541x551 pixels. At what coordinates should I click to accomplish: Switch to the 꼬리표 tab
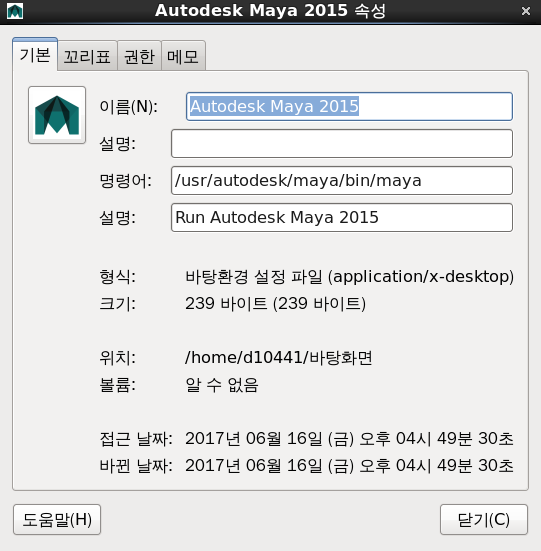click(87, 56)
